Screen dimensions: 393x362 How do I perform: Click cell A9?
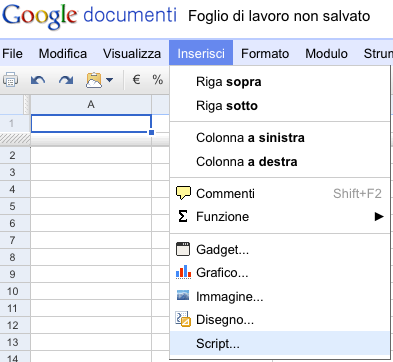tap(91, 274)
